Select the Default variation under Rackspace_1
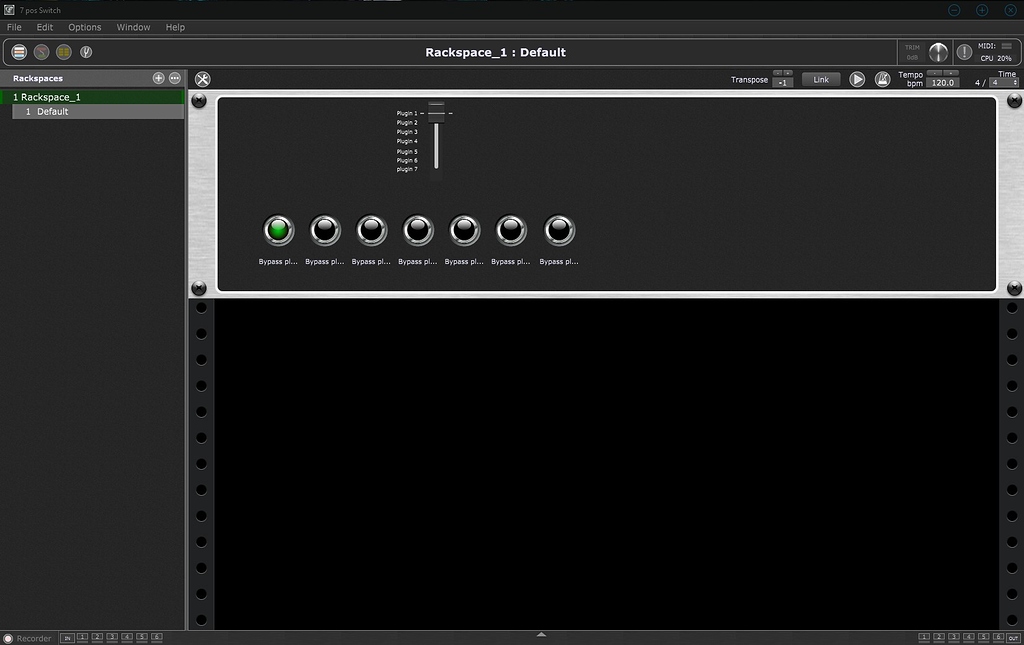1024x645 pixels. (x=95, y=111)
